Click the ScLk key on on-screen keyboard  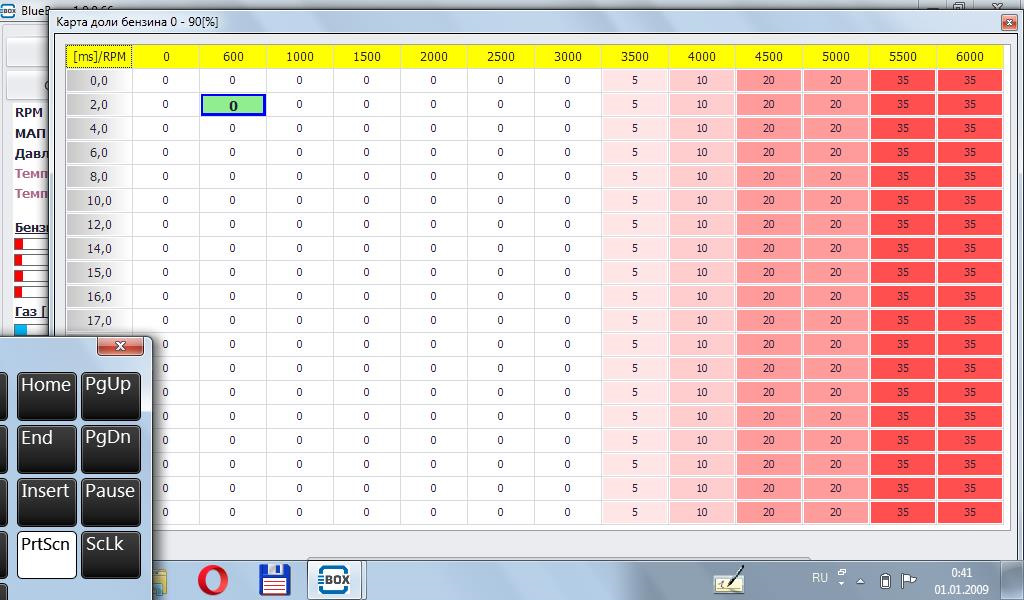pyautogui.click(x=110, y=555)
